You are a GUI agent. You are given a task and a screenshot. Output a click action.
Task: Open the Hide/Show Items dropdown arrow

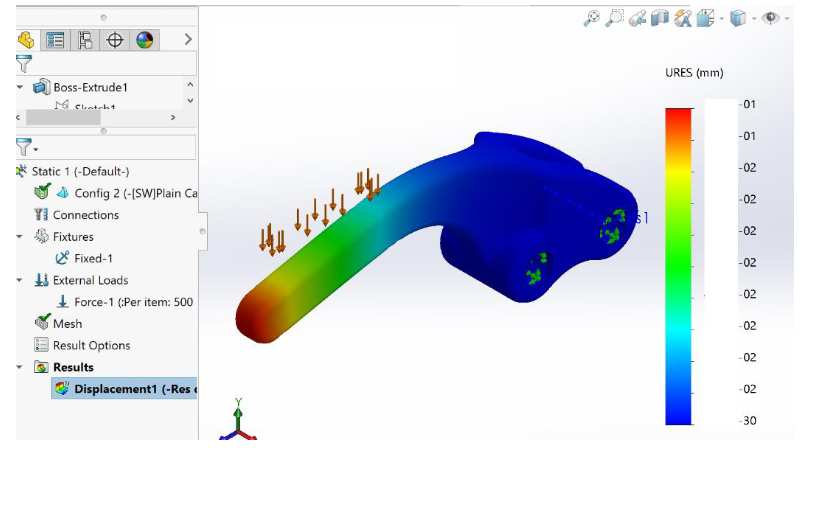pos(787,19)
